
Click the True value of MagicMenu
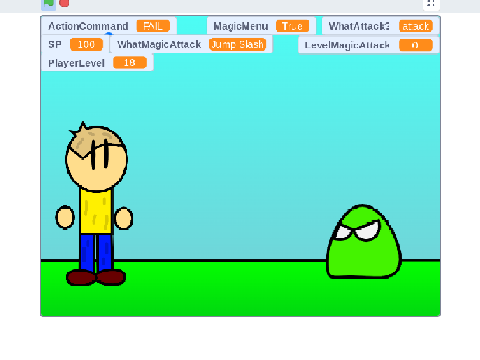[292, 26]
